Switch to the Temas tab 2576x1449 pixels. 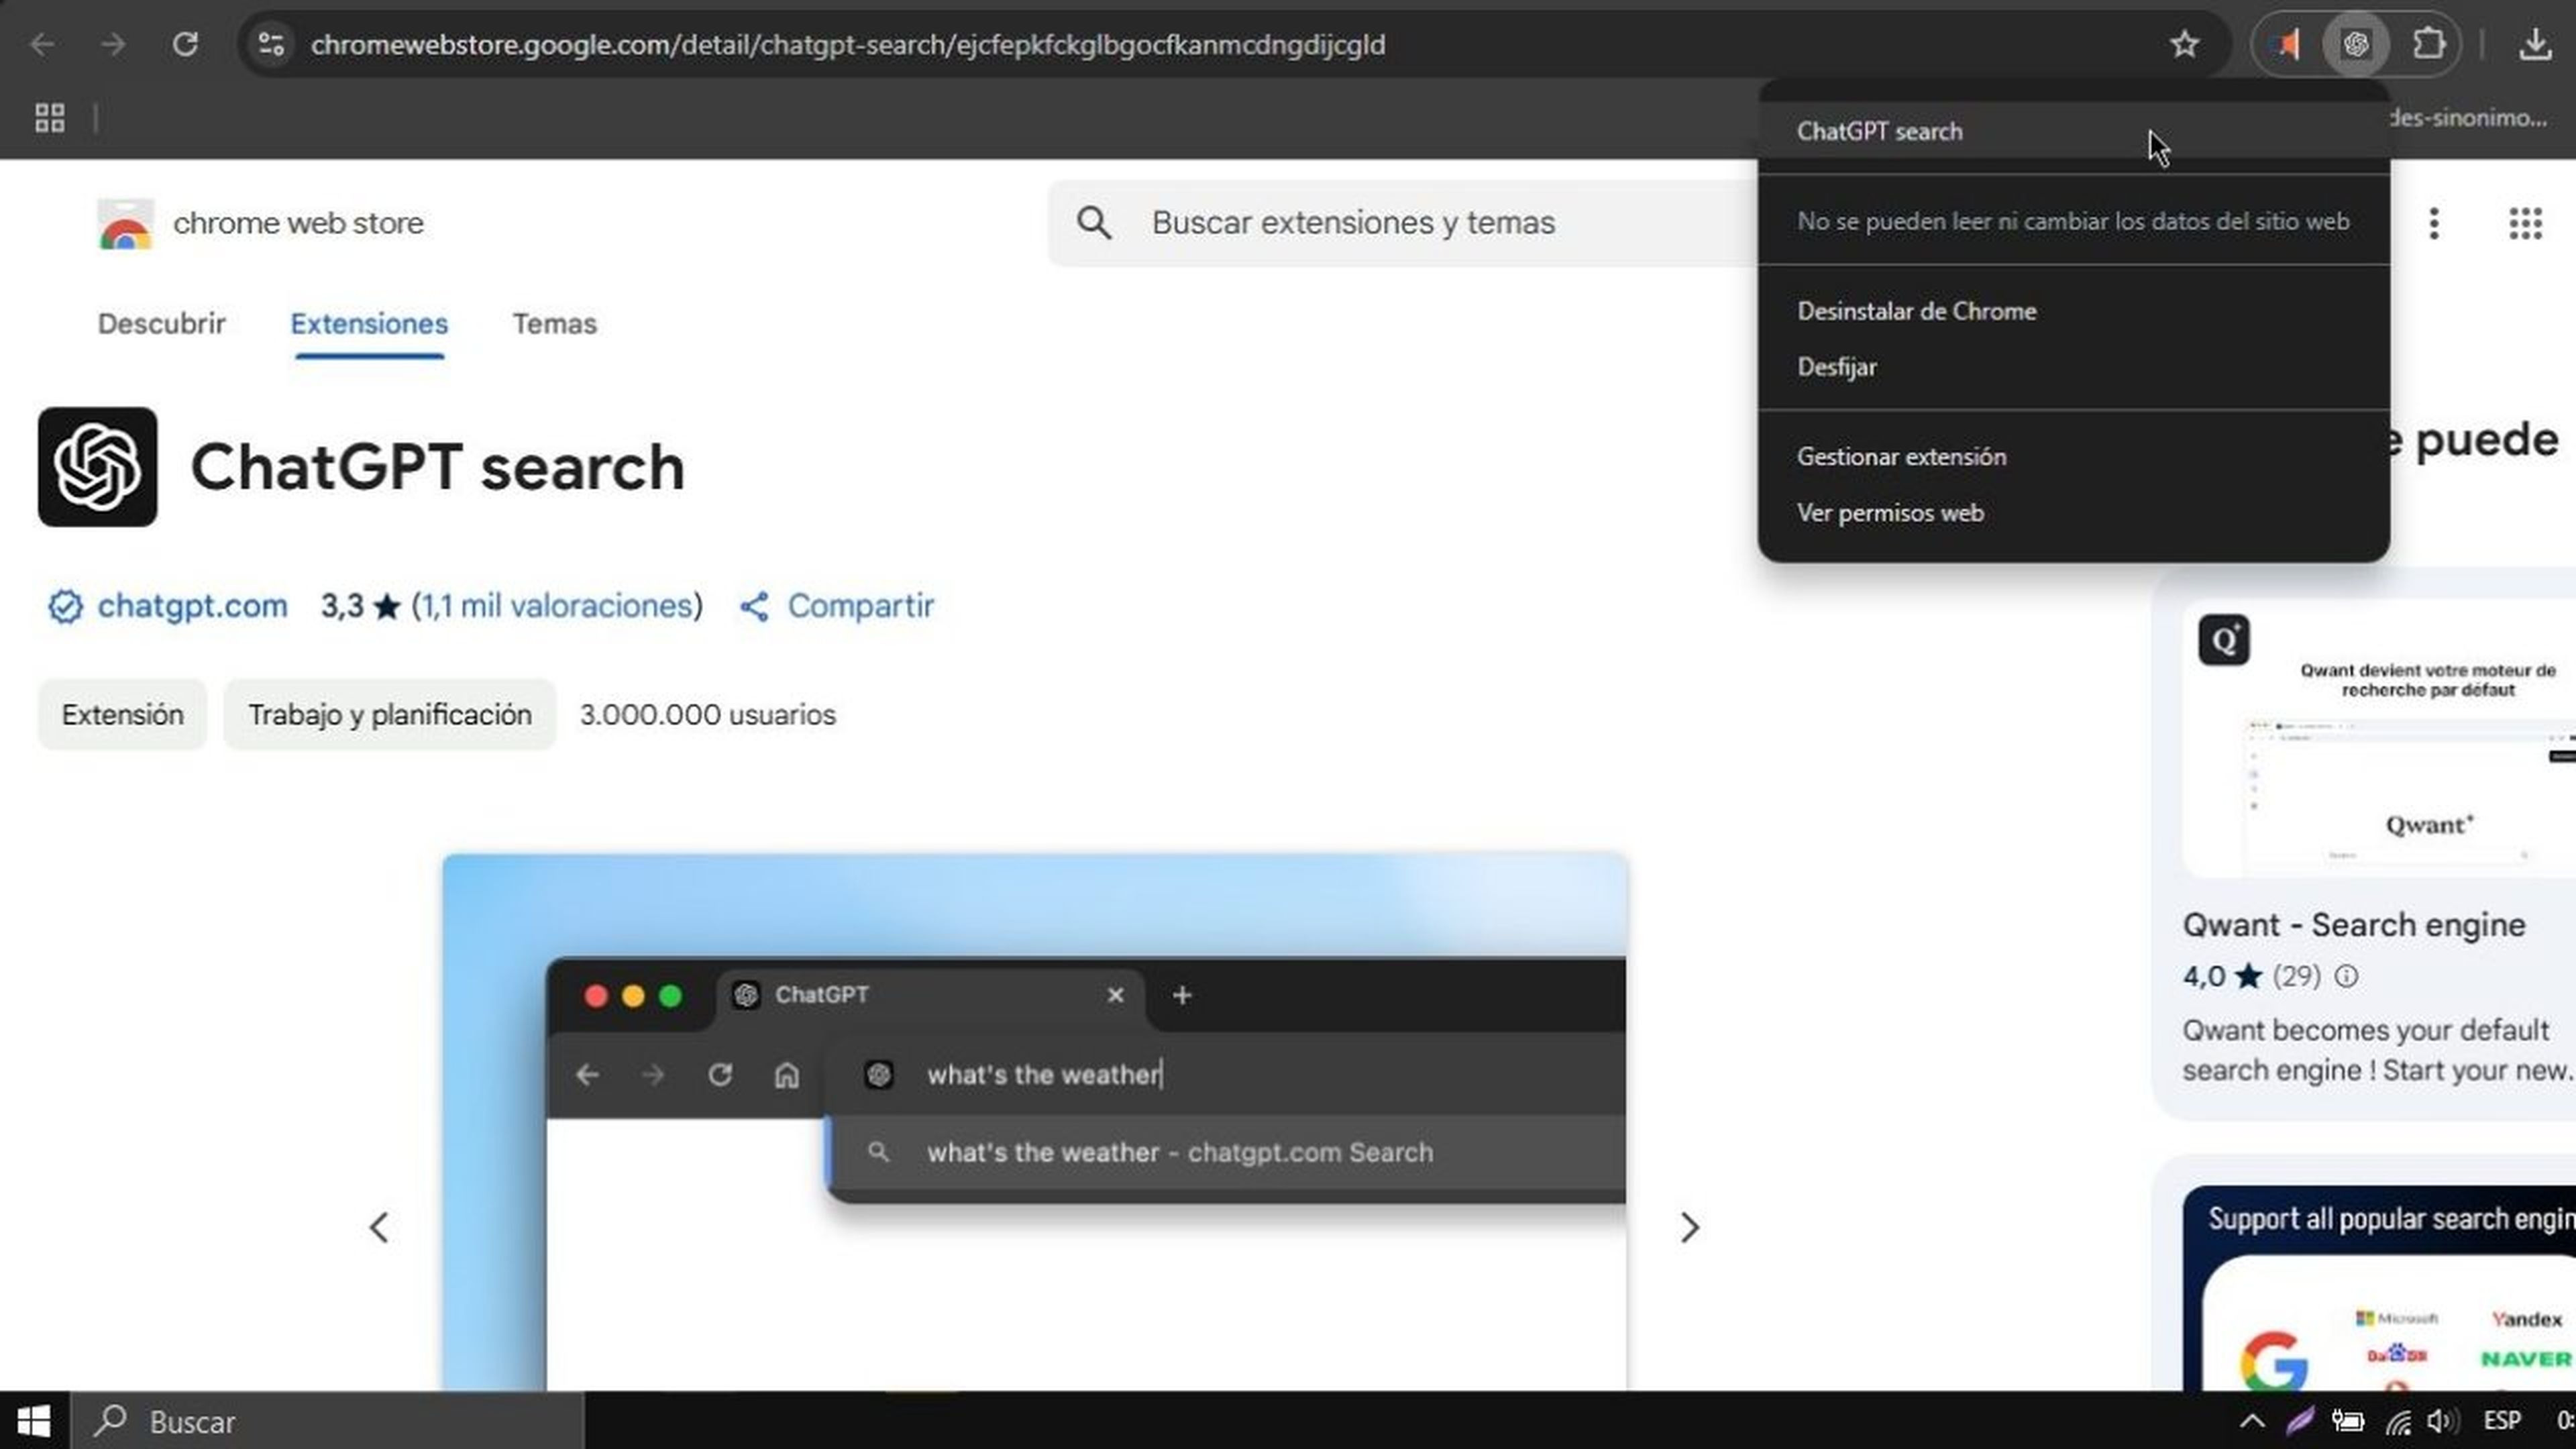(x=554, y=324)
